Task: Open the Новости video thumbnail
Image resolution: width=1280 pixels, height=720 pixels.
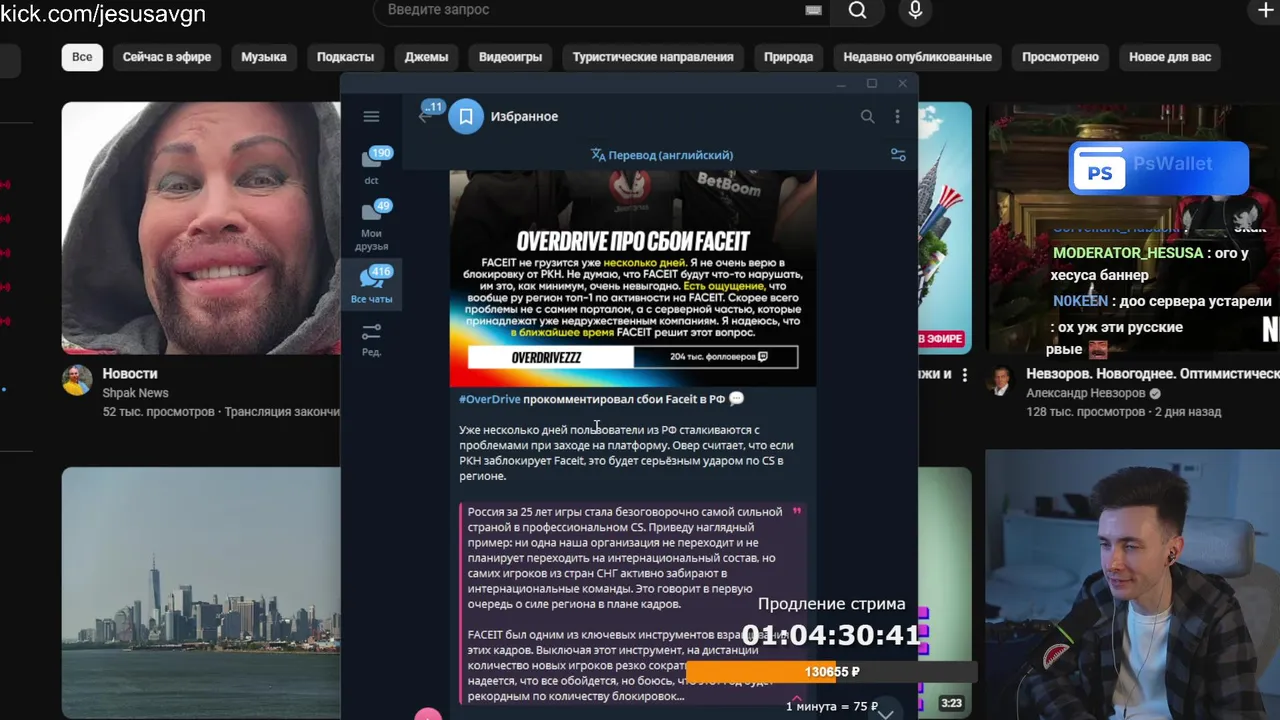Action: pos(200,228)
